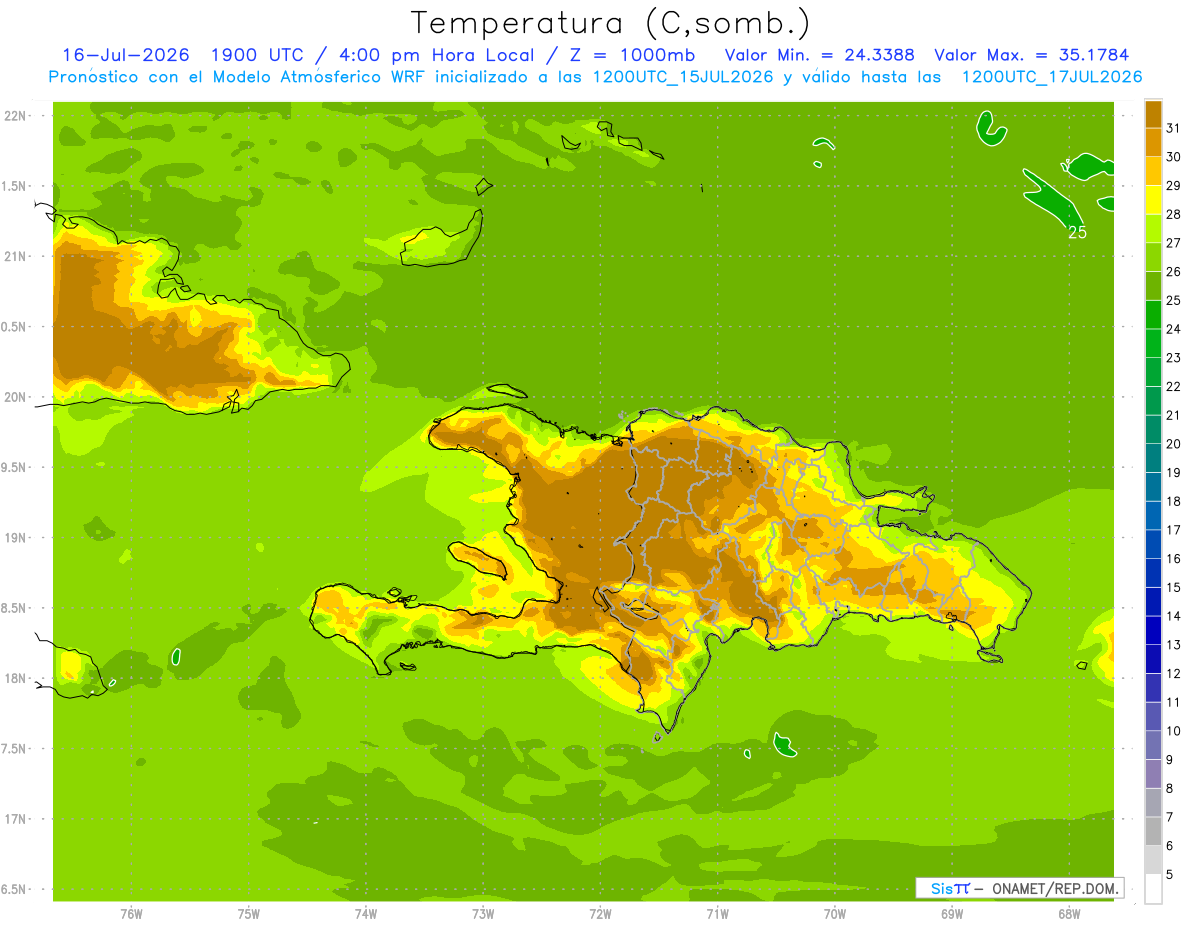This screenshot has height=927, width=1200.
Task: Click legend value '5' at scale bottom
Action: click(1170, 875)
